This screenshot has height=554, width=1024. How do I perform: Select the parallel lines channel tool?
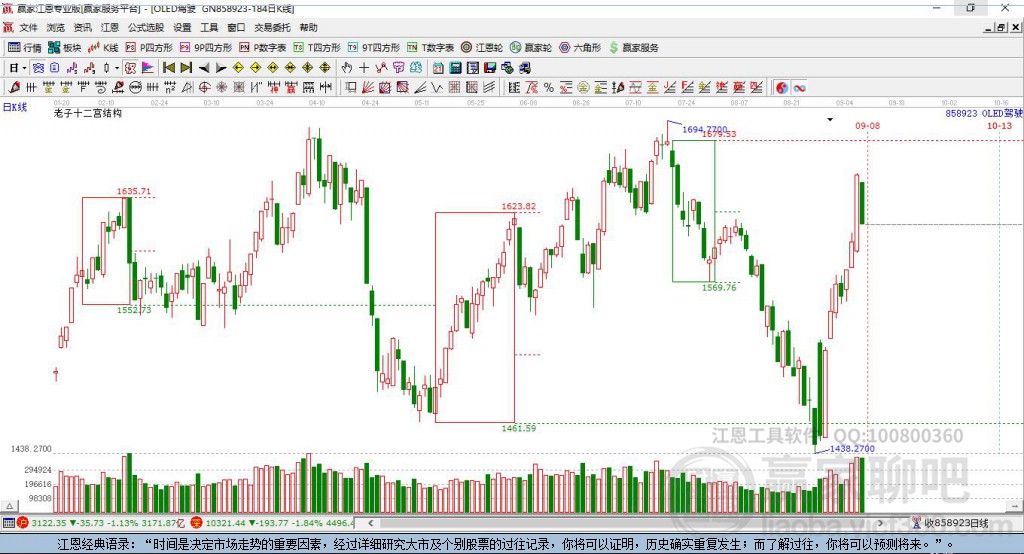[x=490, y=87]
